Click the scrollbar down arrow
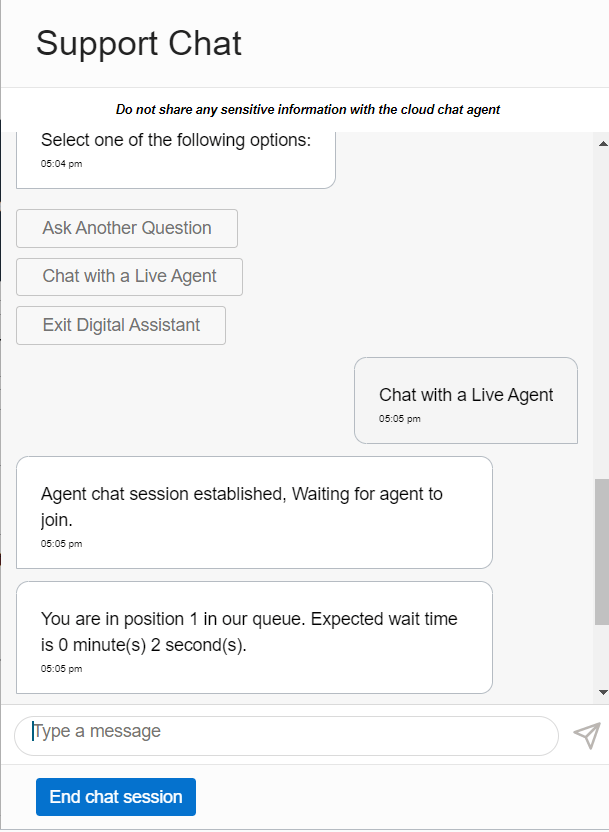 point(602,691)
